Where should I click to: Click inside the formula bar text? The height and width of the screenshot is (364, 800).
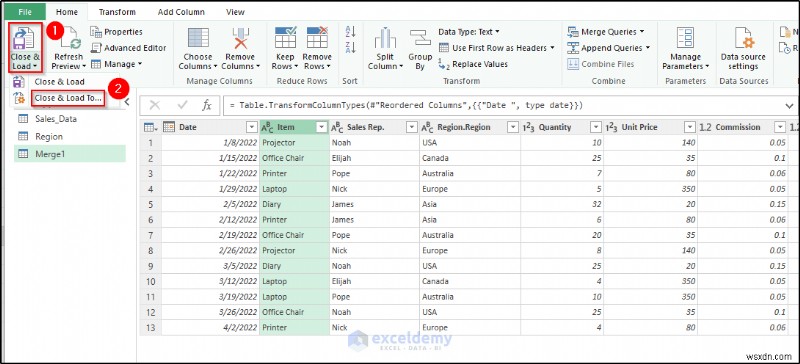click(x=406, y=106)
